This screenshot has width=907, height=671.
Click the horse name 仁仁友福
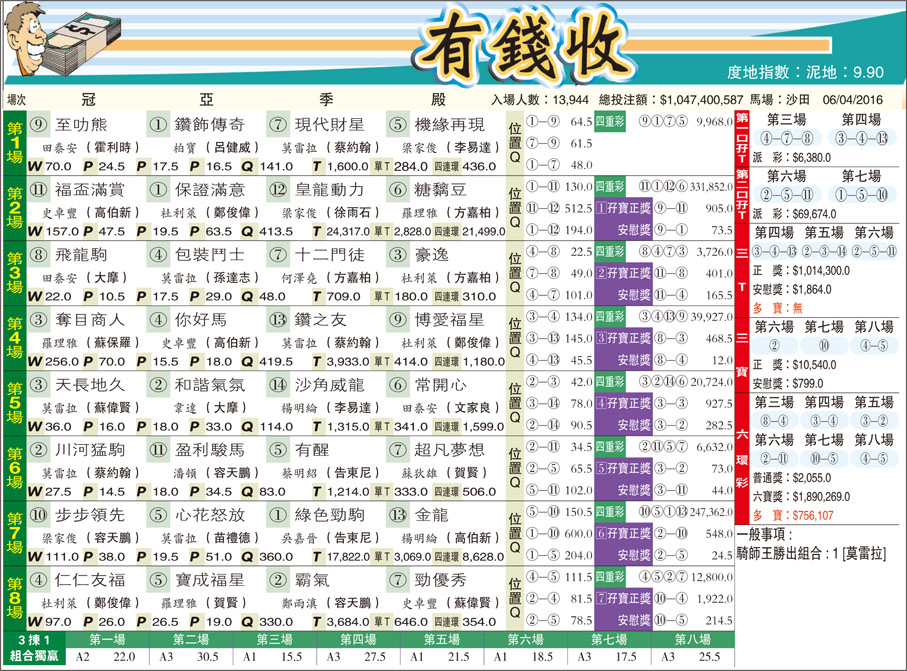89,580
